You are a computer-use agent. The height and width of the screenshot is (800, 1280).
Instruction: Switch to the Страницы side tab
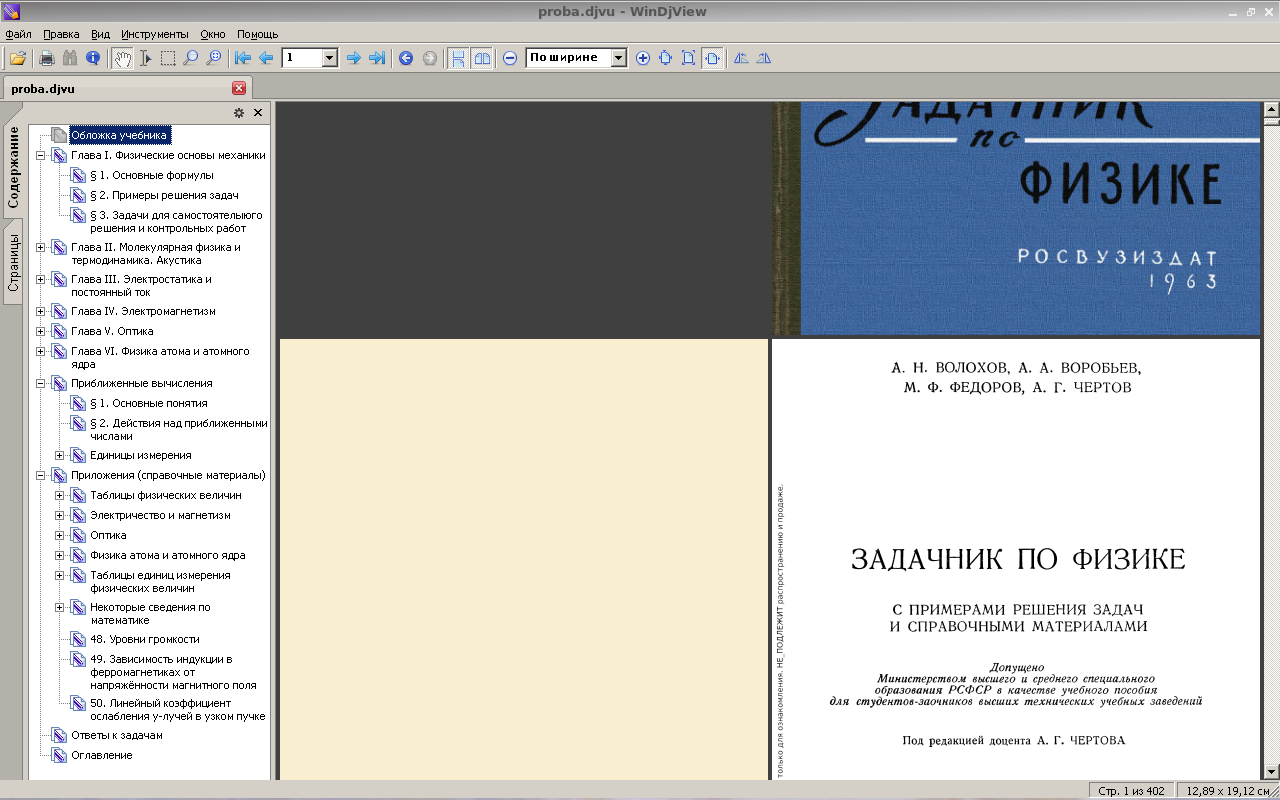[x=13, y=263]
